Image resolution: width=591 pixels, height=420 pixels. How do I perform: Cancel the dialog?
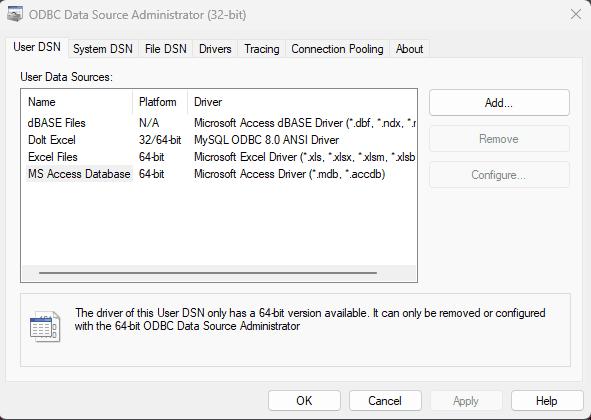pos(385,401)
